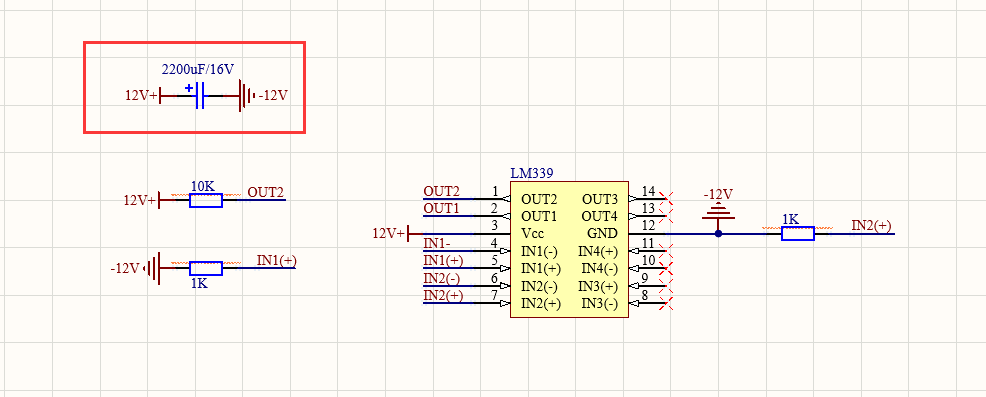
Task: Click the IN3(-) pin name inside the LM339
Action: [x=600, y=303]
